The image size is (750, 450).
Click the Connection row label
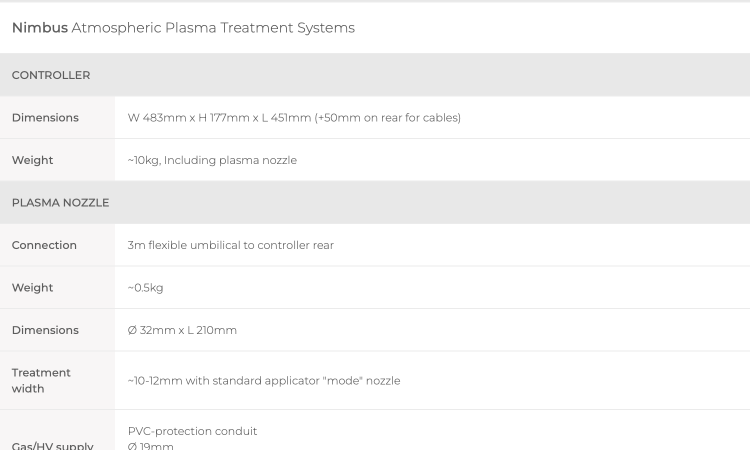[44, 245]
